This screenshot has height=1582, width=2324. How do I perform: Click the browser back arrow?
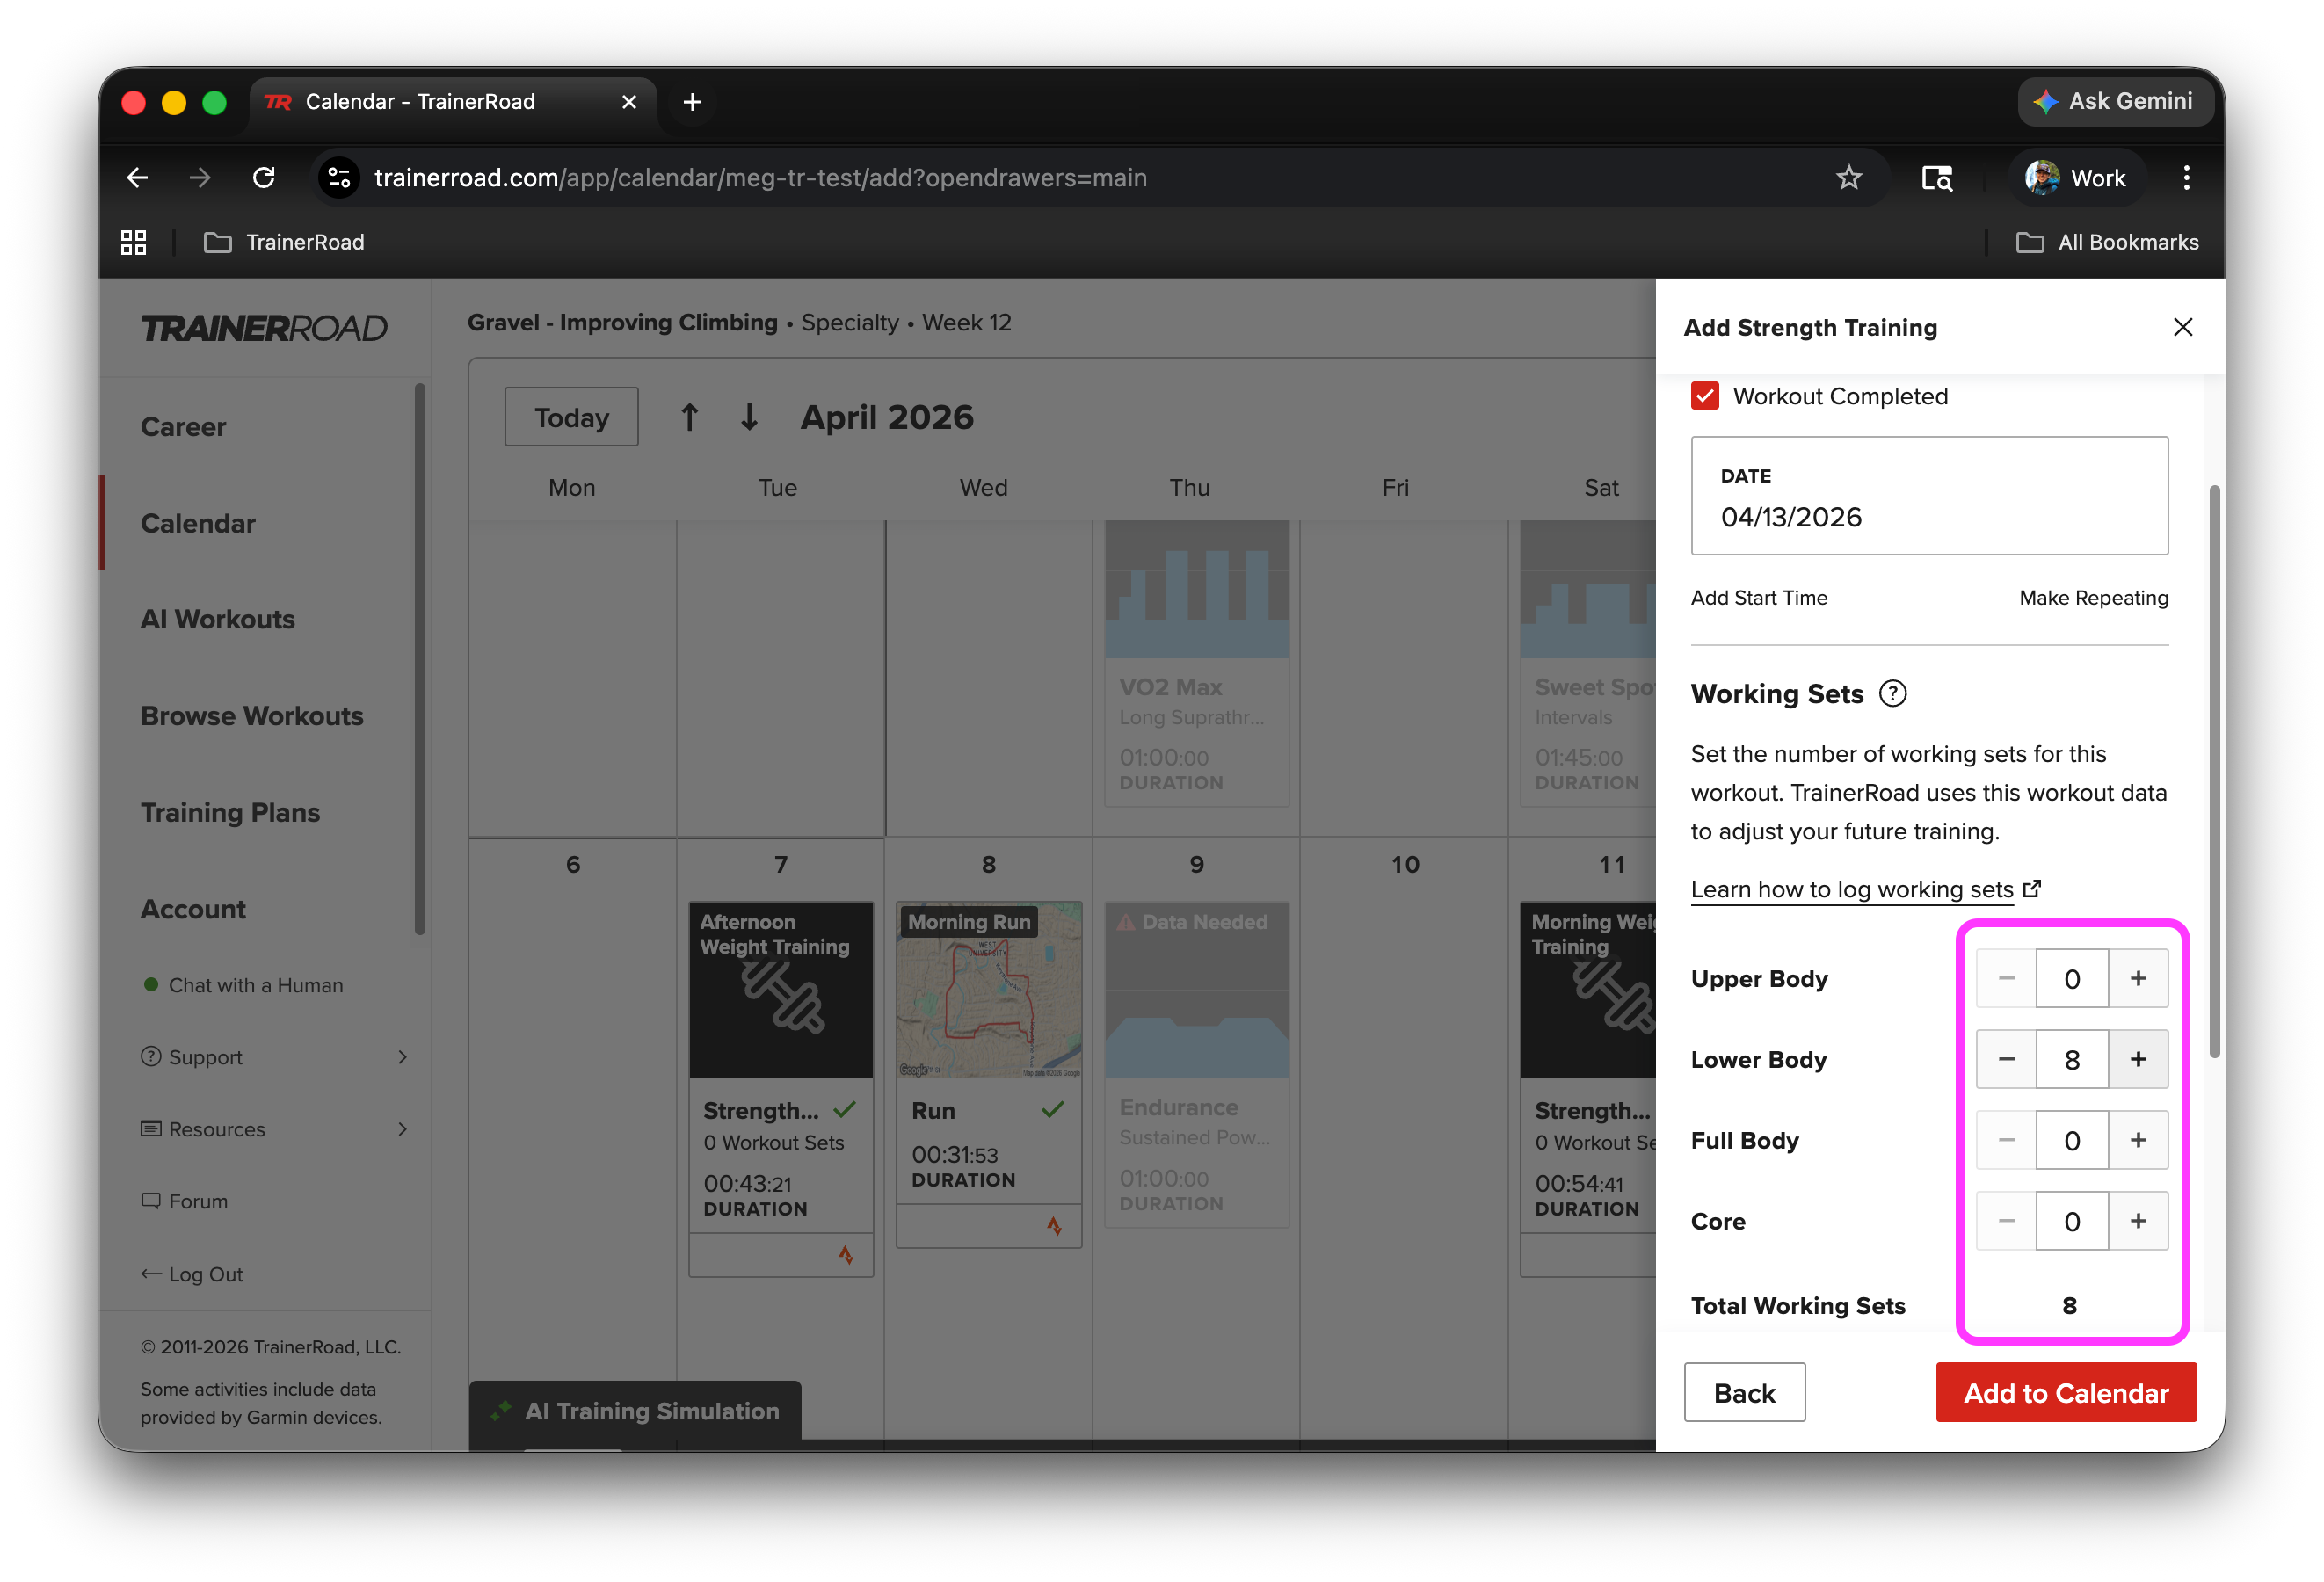pos(138,178)
